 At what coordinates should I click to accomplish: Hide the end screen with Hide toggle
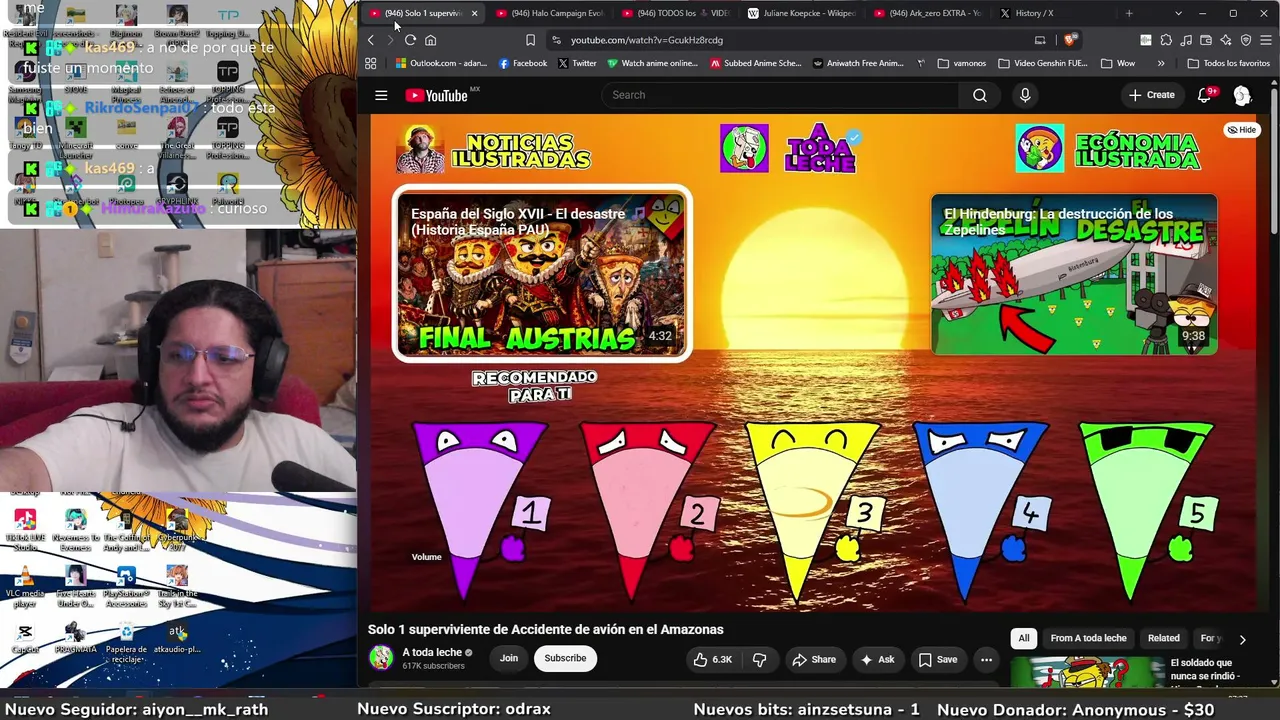click(x=1242, y=130)
